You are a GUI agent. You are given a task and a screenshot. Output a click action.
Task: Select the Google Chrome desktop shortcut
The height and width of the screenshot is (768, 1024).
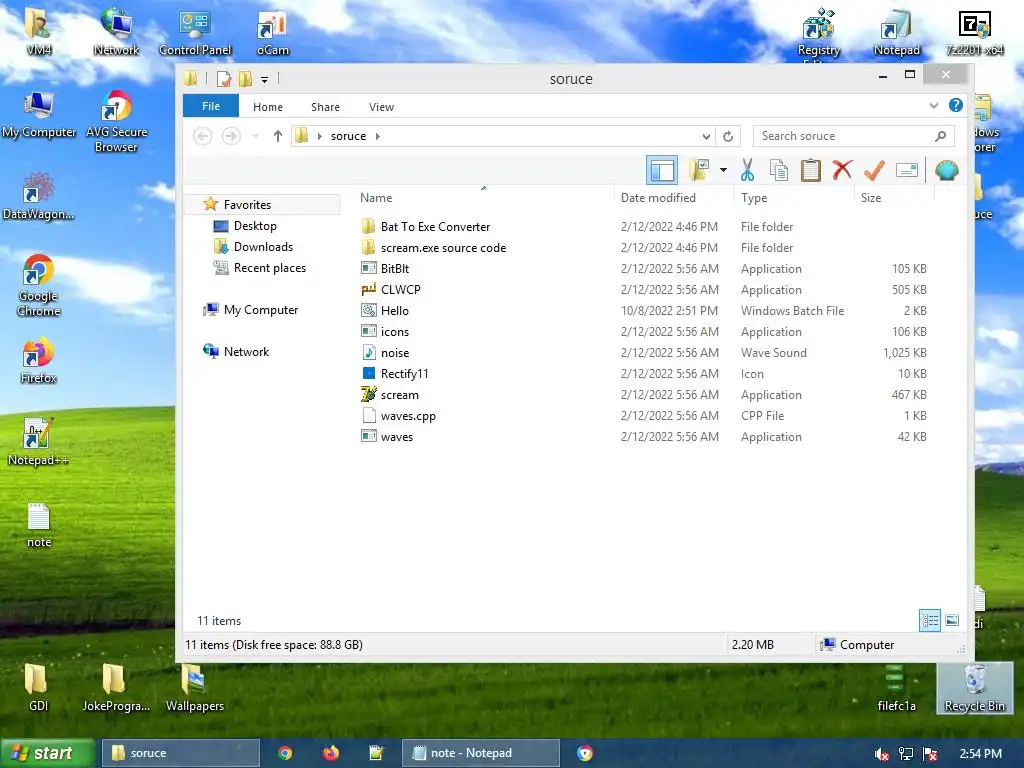(39, 285)
